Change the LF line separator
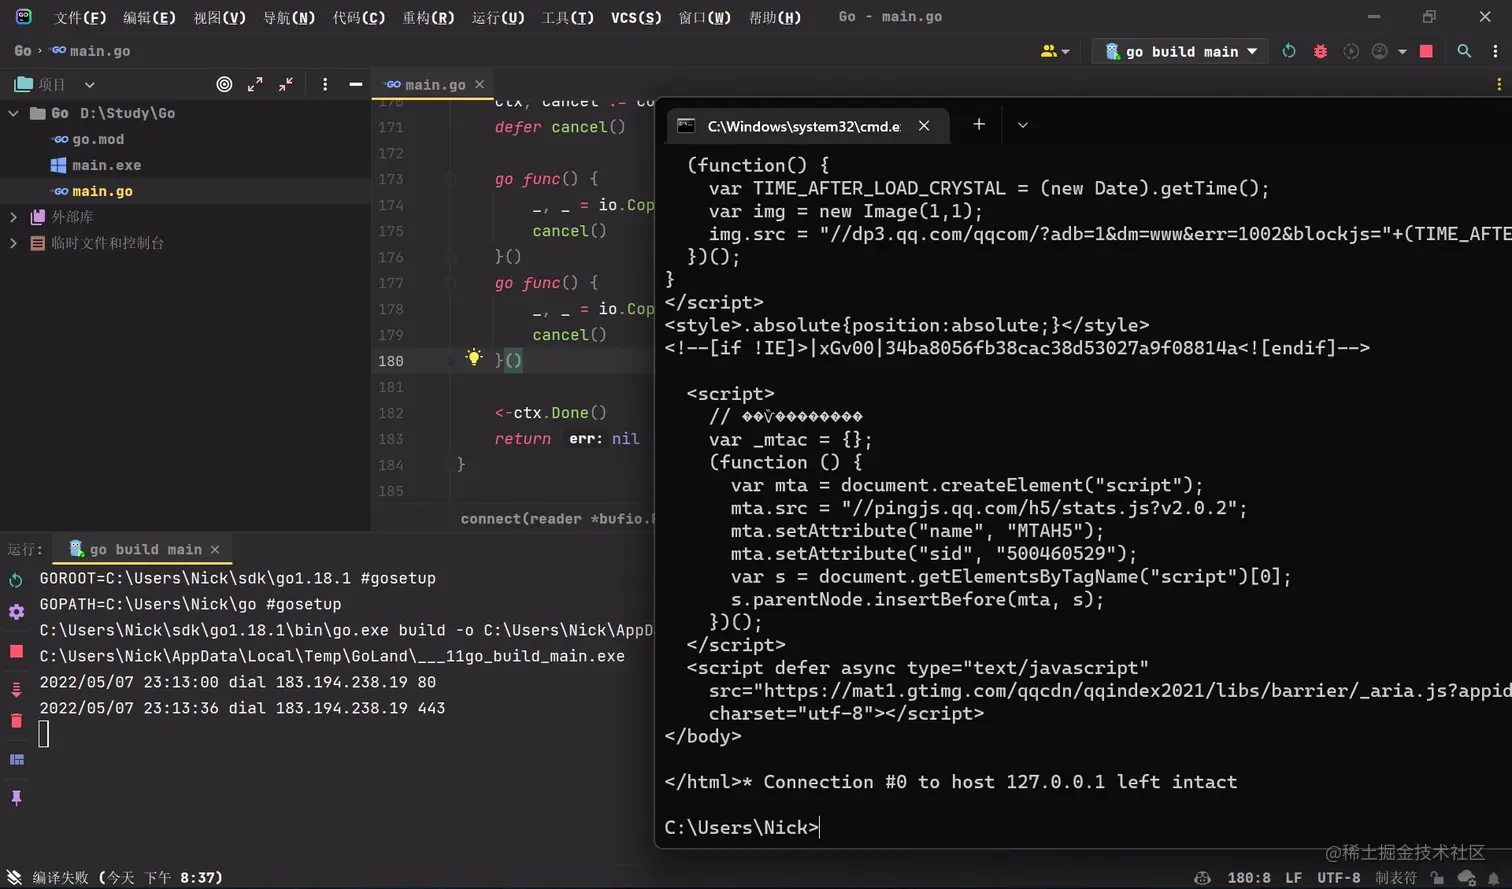The height and width of the screenshot is (889, 1512). coord(1294,878)
